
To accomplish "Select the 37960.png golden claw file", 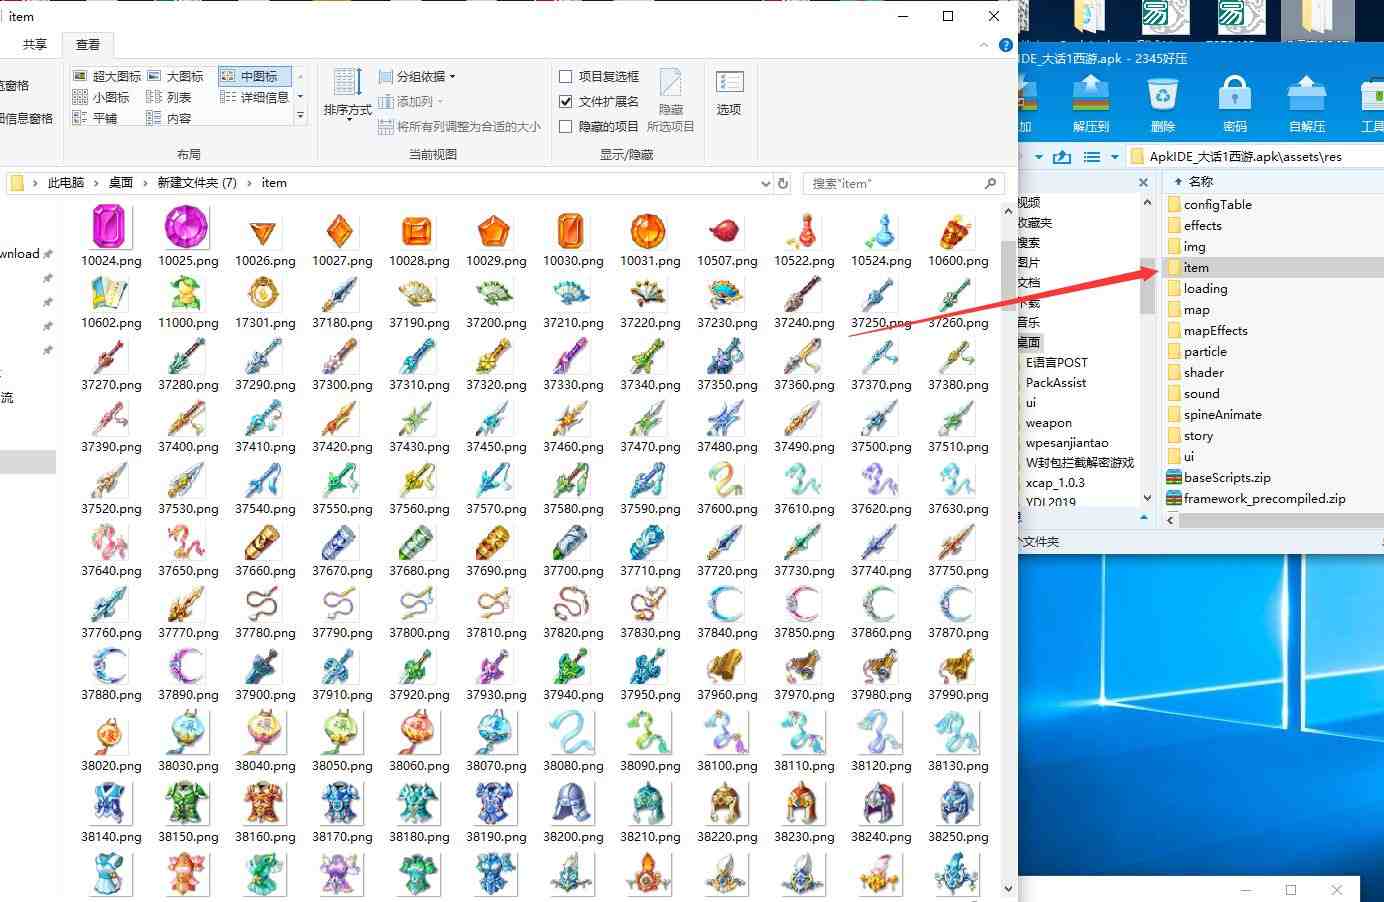I will [x=727, y=670].
